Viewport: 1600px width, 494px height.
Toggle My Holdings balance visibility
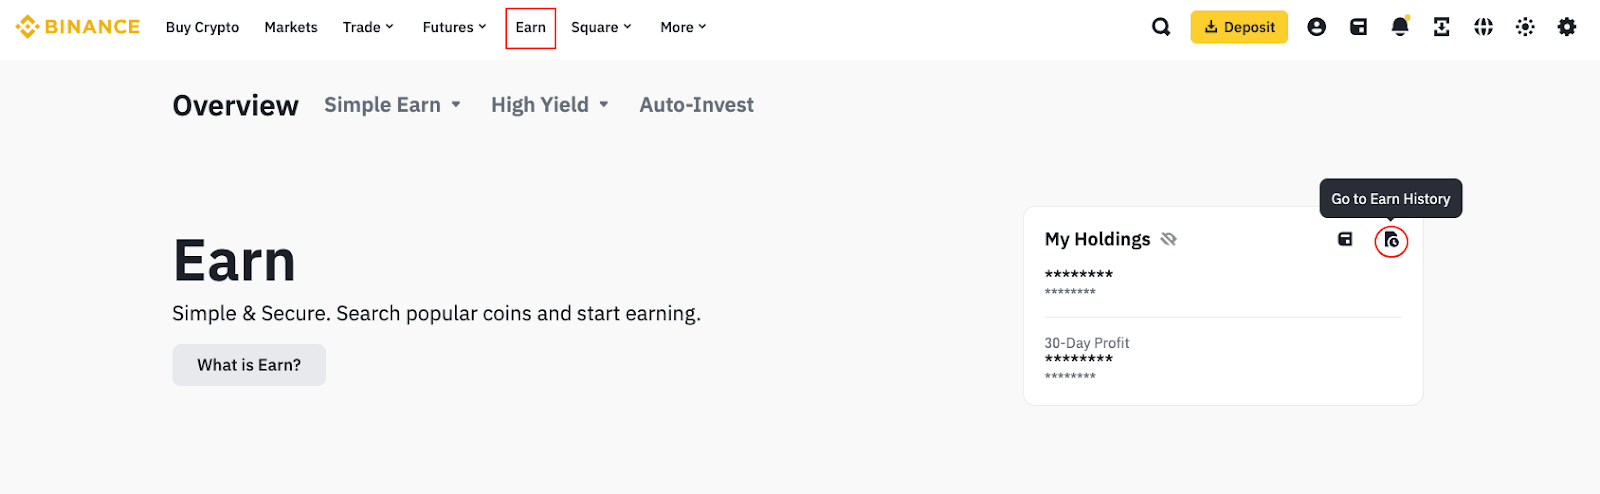(1169, 239)
